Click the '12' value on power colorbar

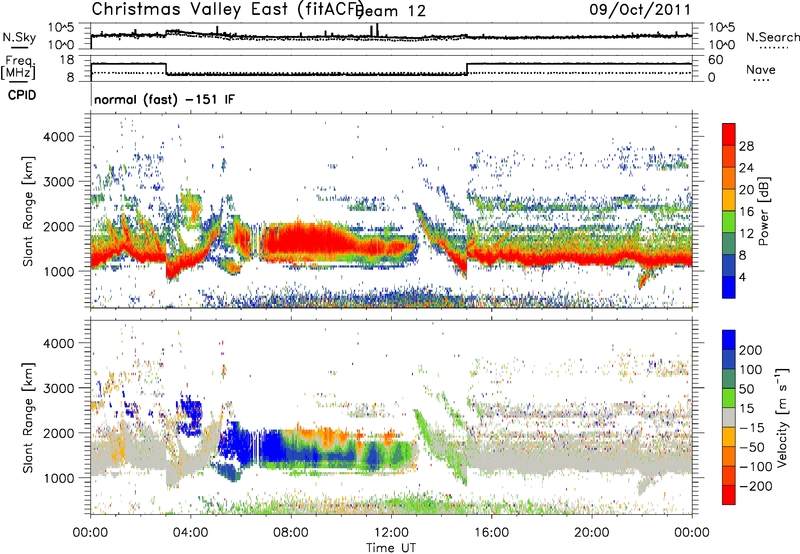tap(746, 234)
